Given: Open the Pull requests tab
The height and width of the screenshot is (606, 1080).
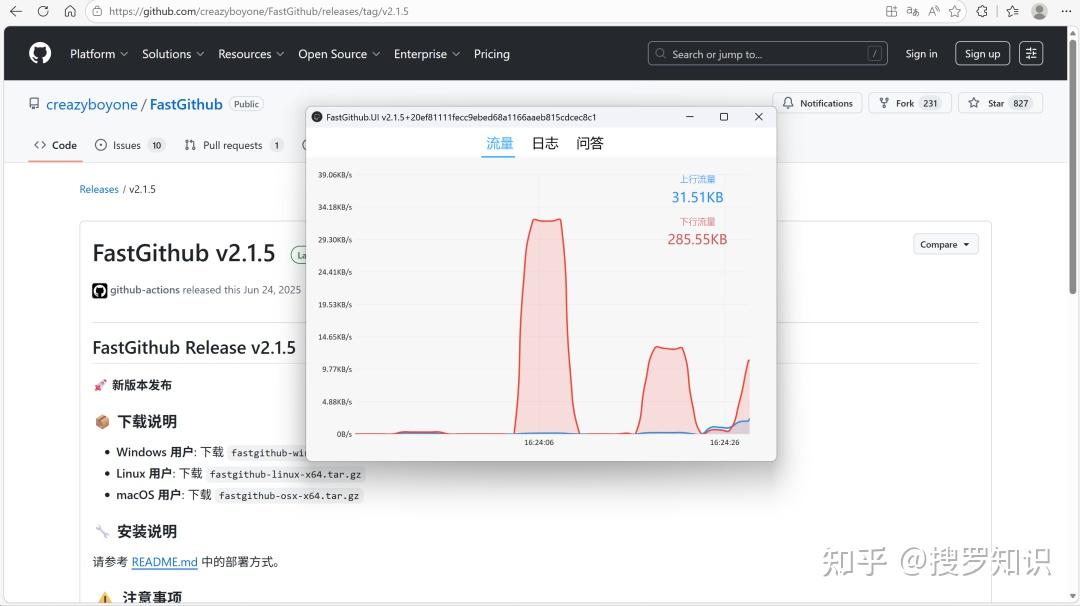Looking at the screenshot, I should click(x=233, y=145).
